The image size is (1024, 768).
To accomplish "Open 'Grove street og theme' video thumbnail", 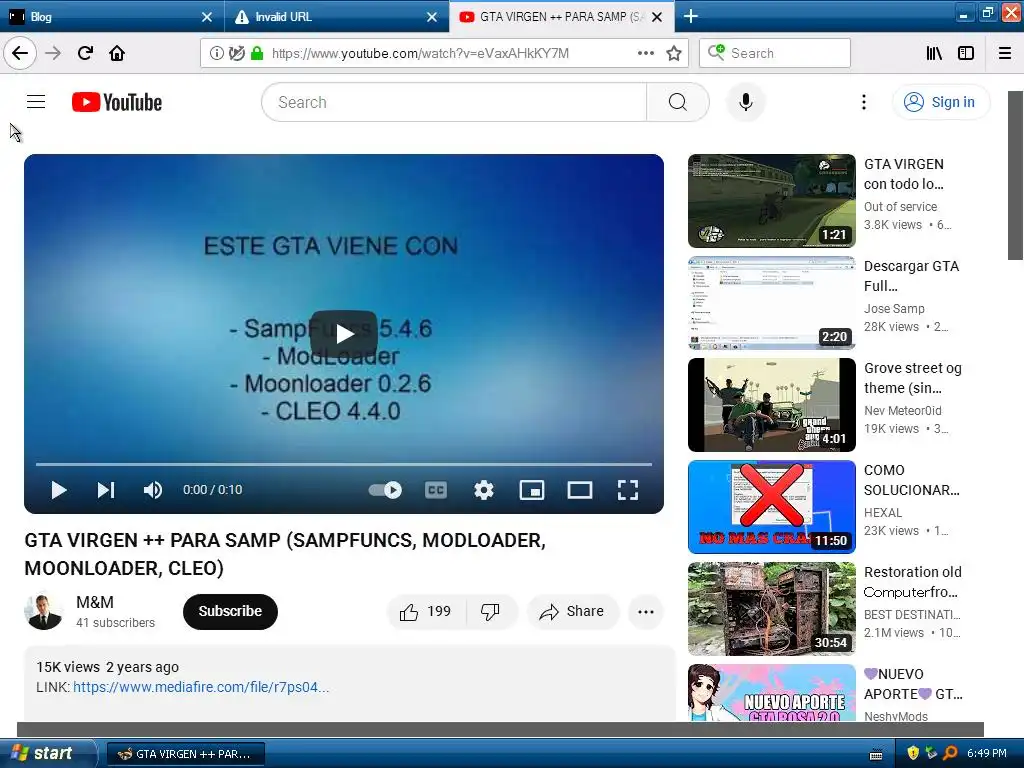I will click(771, 404).
